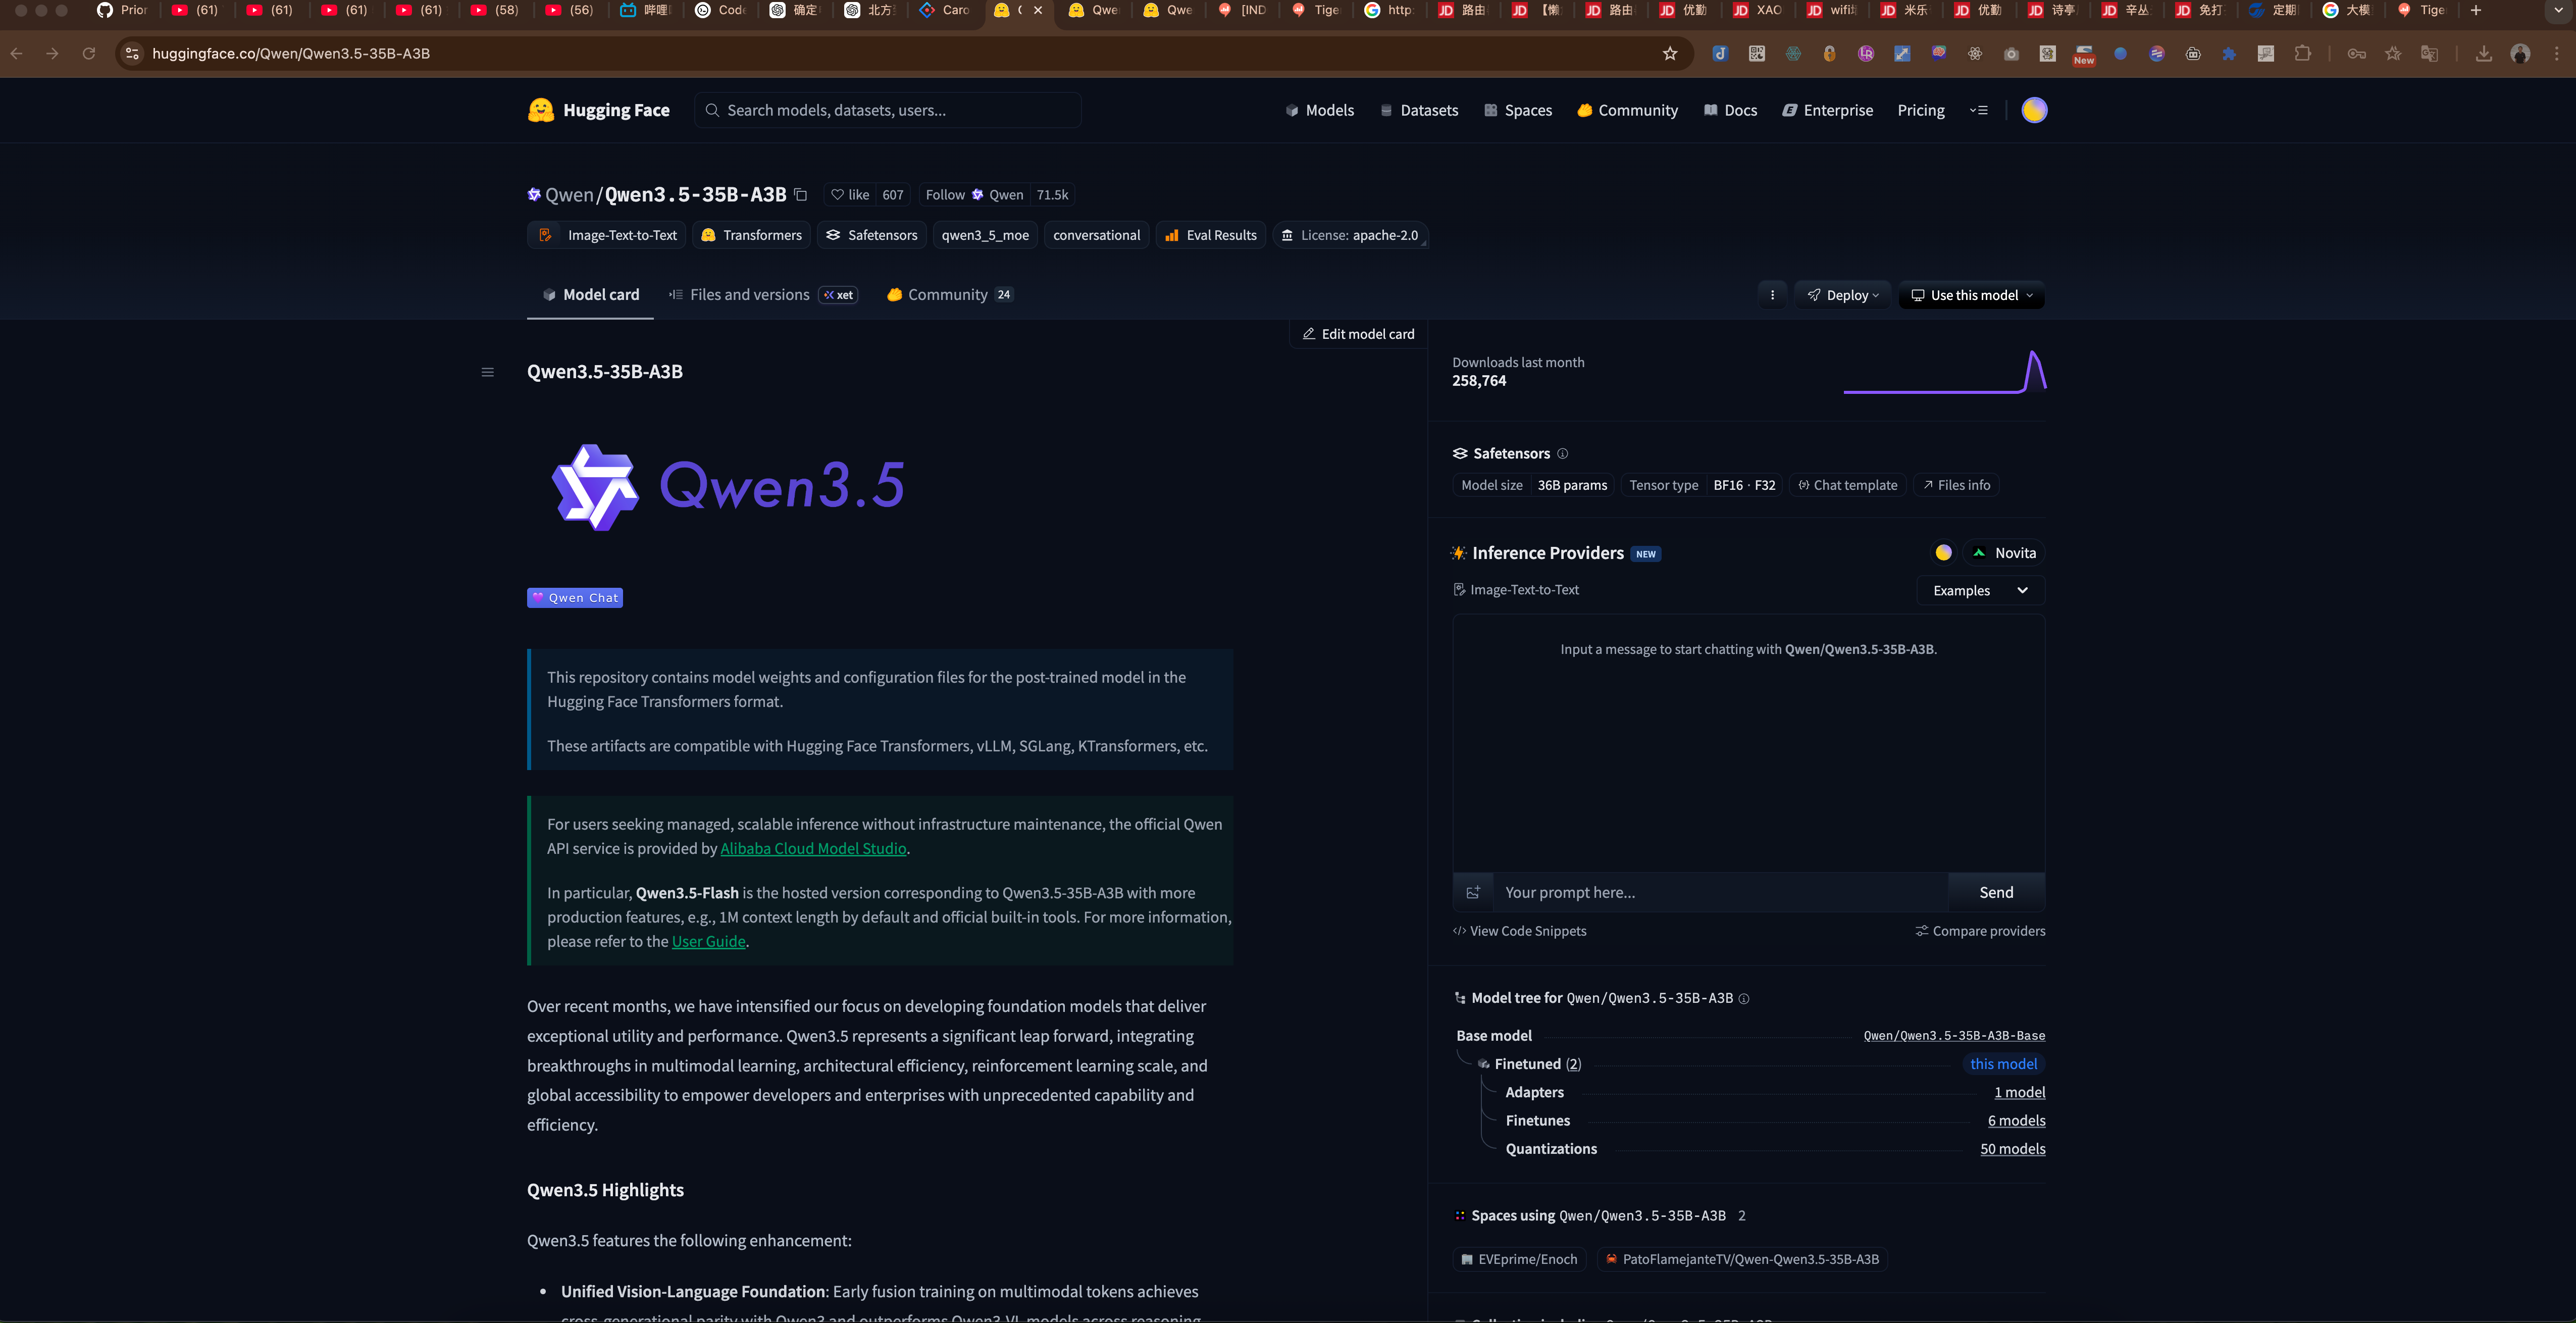2576x1323 pixels.
Task: Like the model with the heart button
Action: 850,195
